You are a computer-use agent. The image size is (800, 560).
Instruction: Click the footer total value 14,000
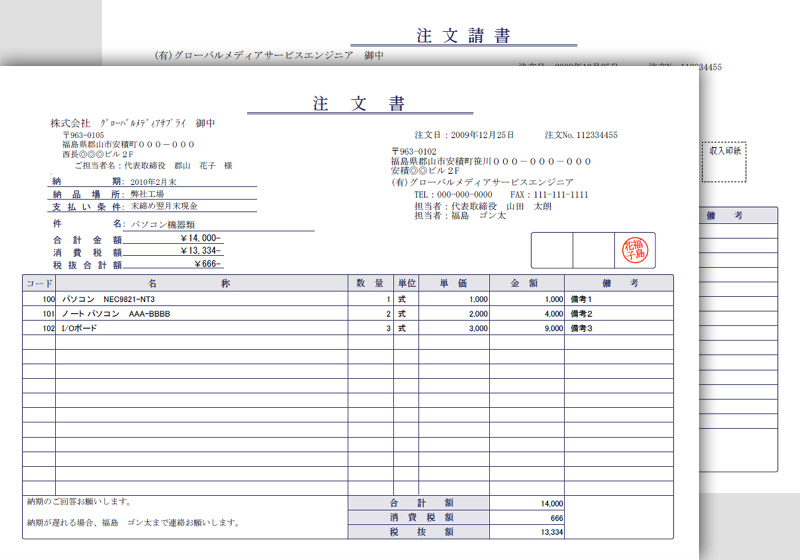(552, 503)
